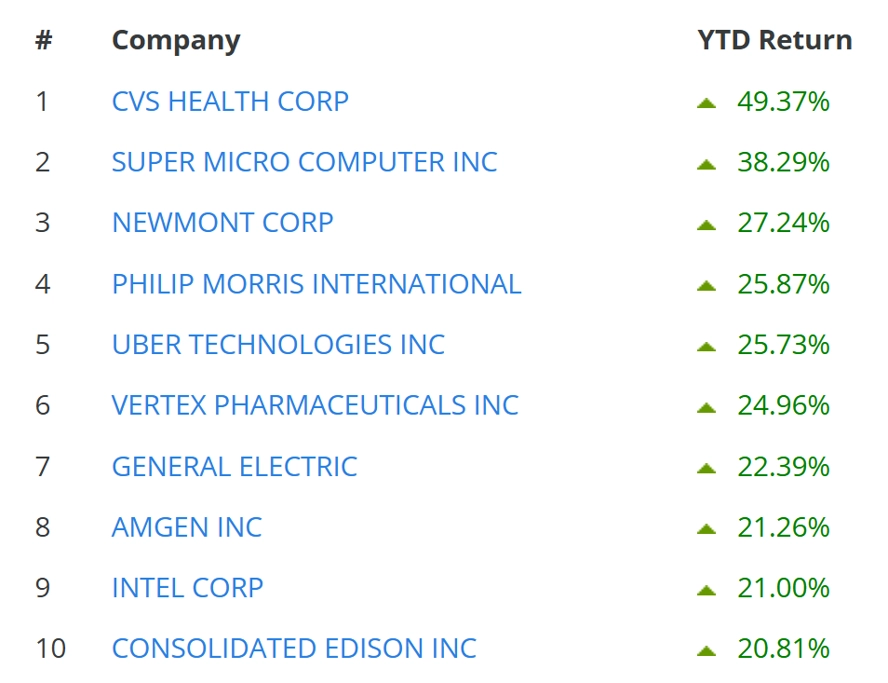
Task: Click the Company column header
Action: click(176, 41)
